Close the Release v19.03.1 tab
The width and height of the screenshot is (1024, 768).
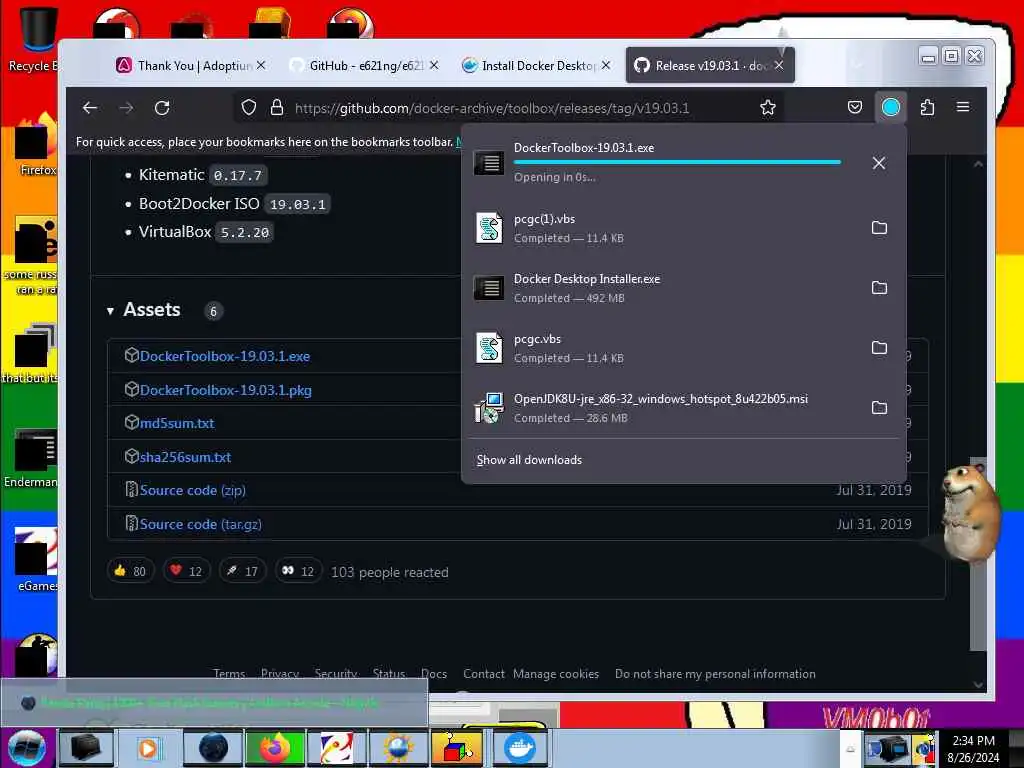coord(779,65)
